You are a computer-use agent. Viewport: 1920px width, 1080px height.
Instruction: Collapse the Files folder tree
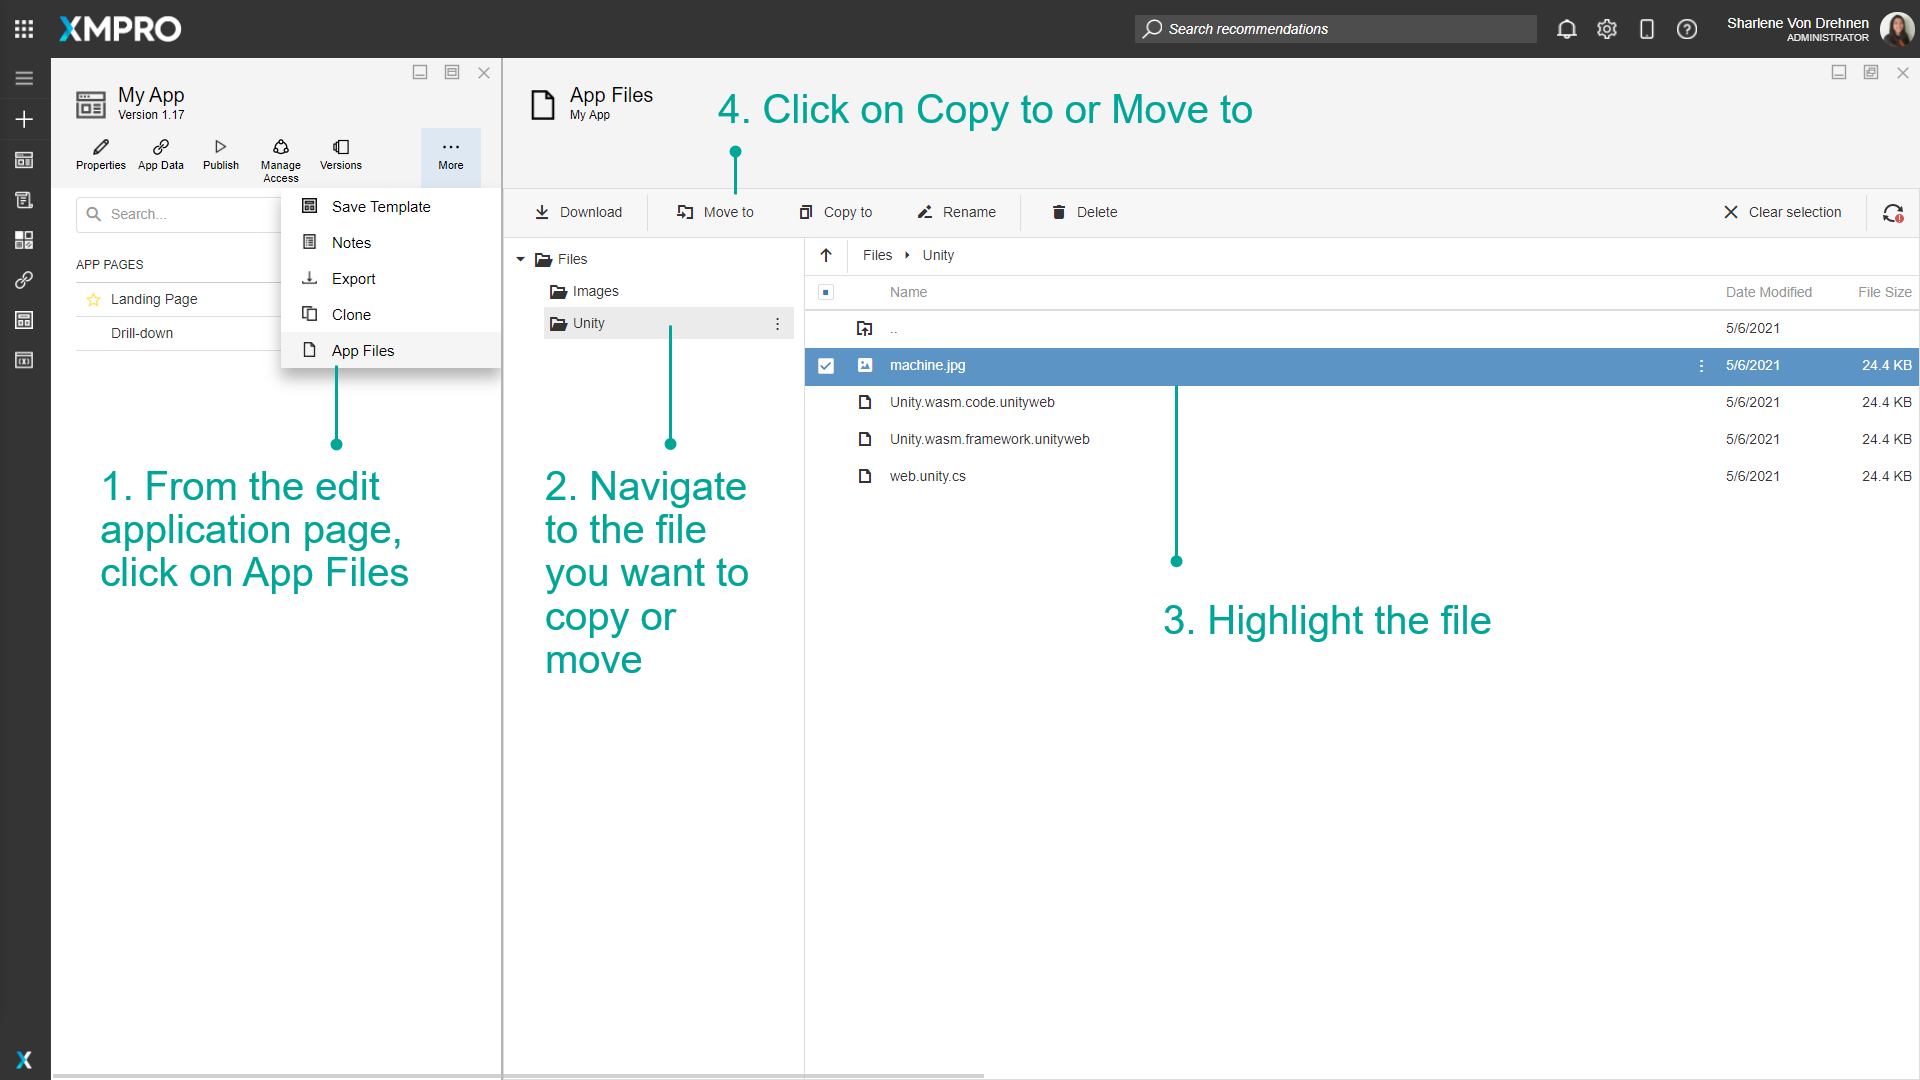[520, 258]
